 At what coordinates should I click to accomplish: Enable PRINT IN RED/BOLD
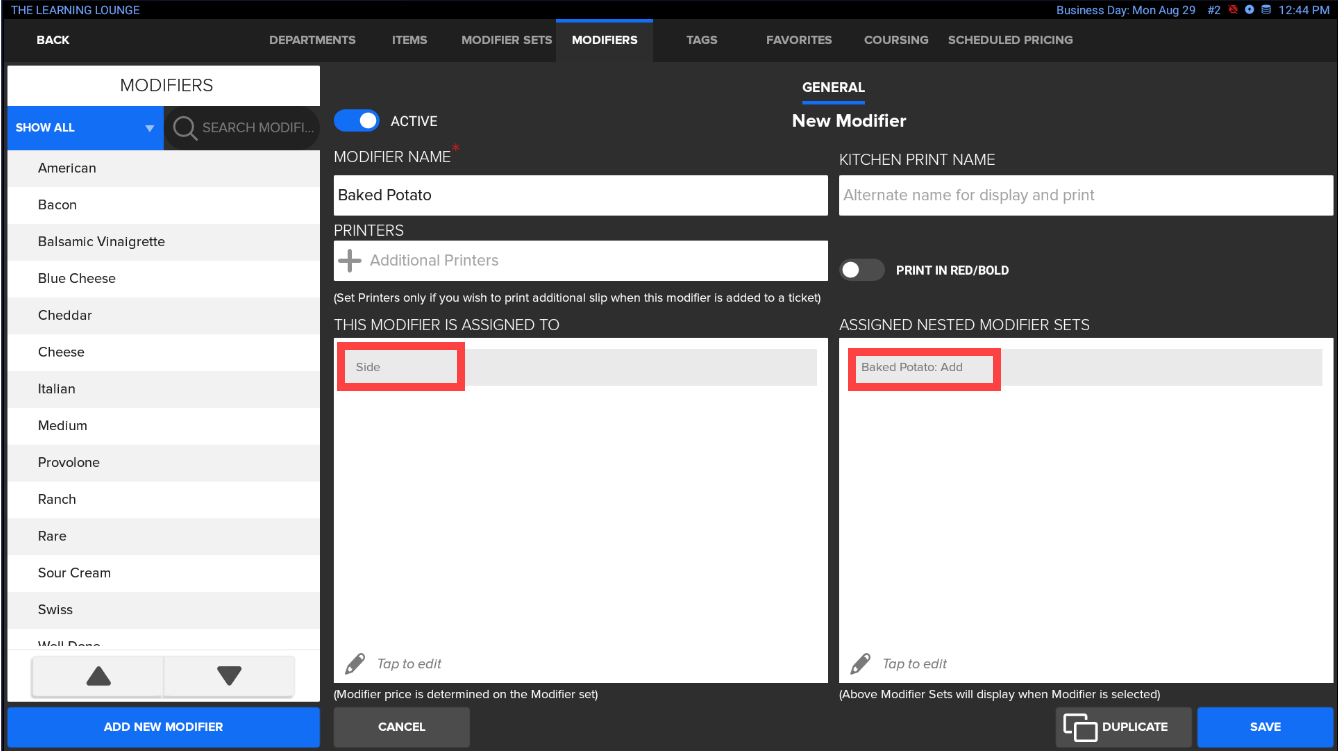tap(861, 270)
